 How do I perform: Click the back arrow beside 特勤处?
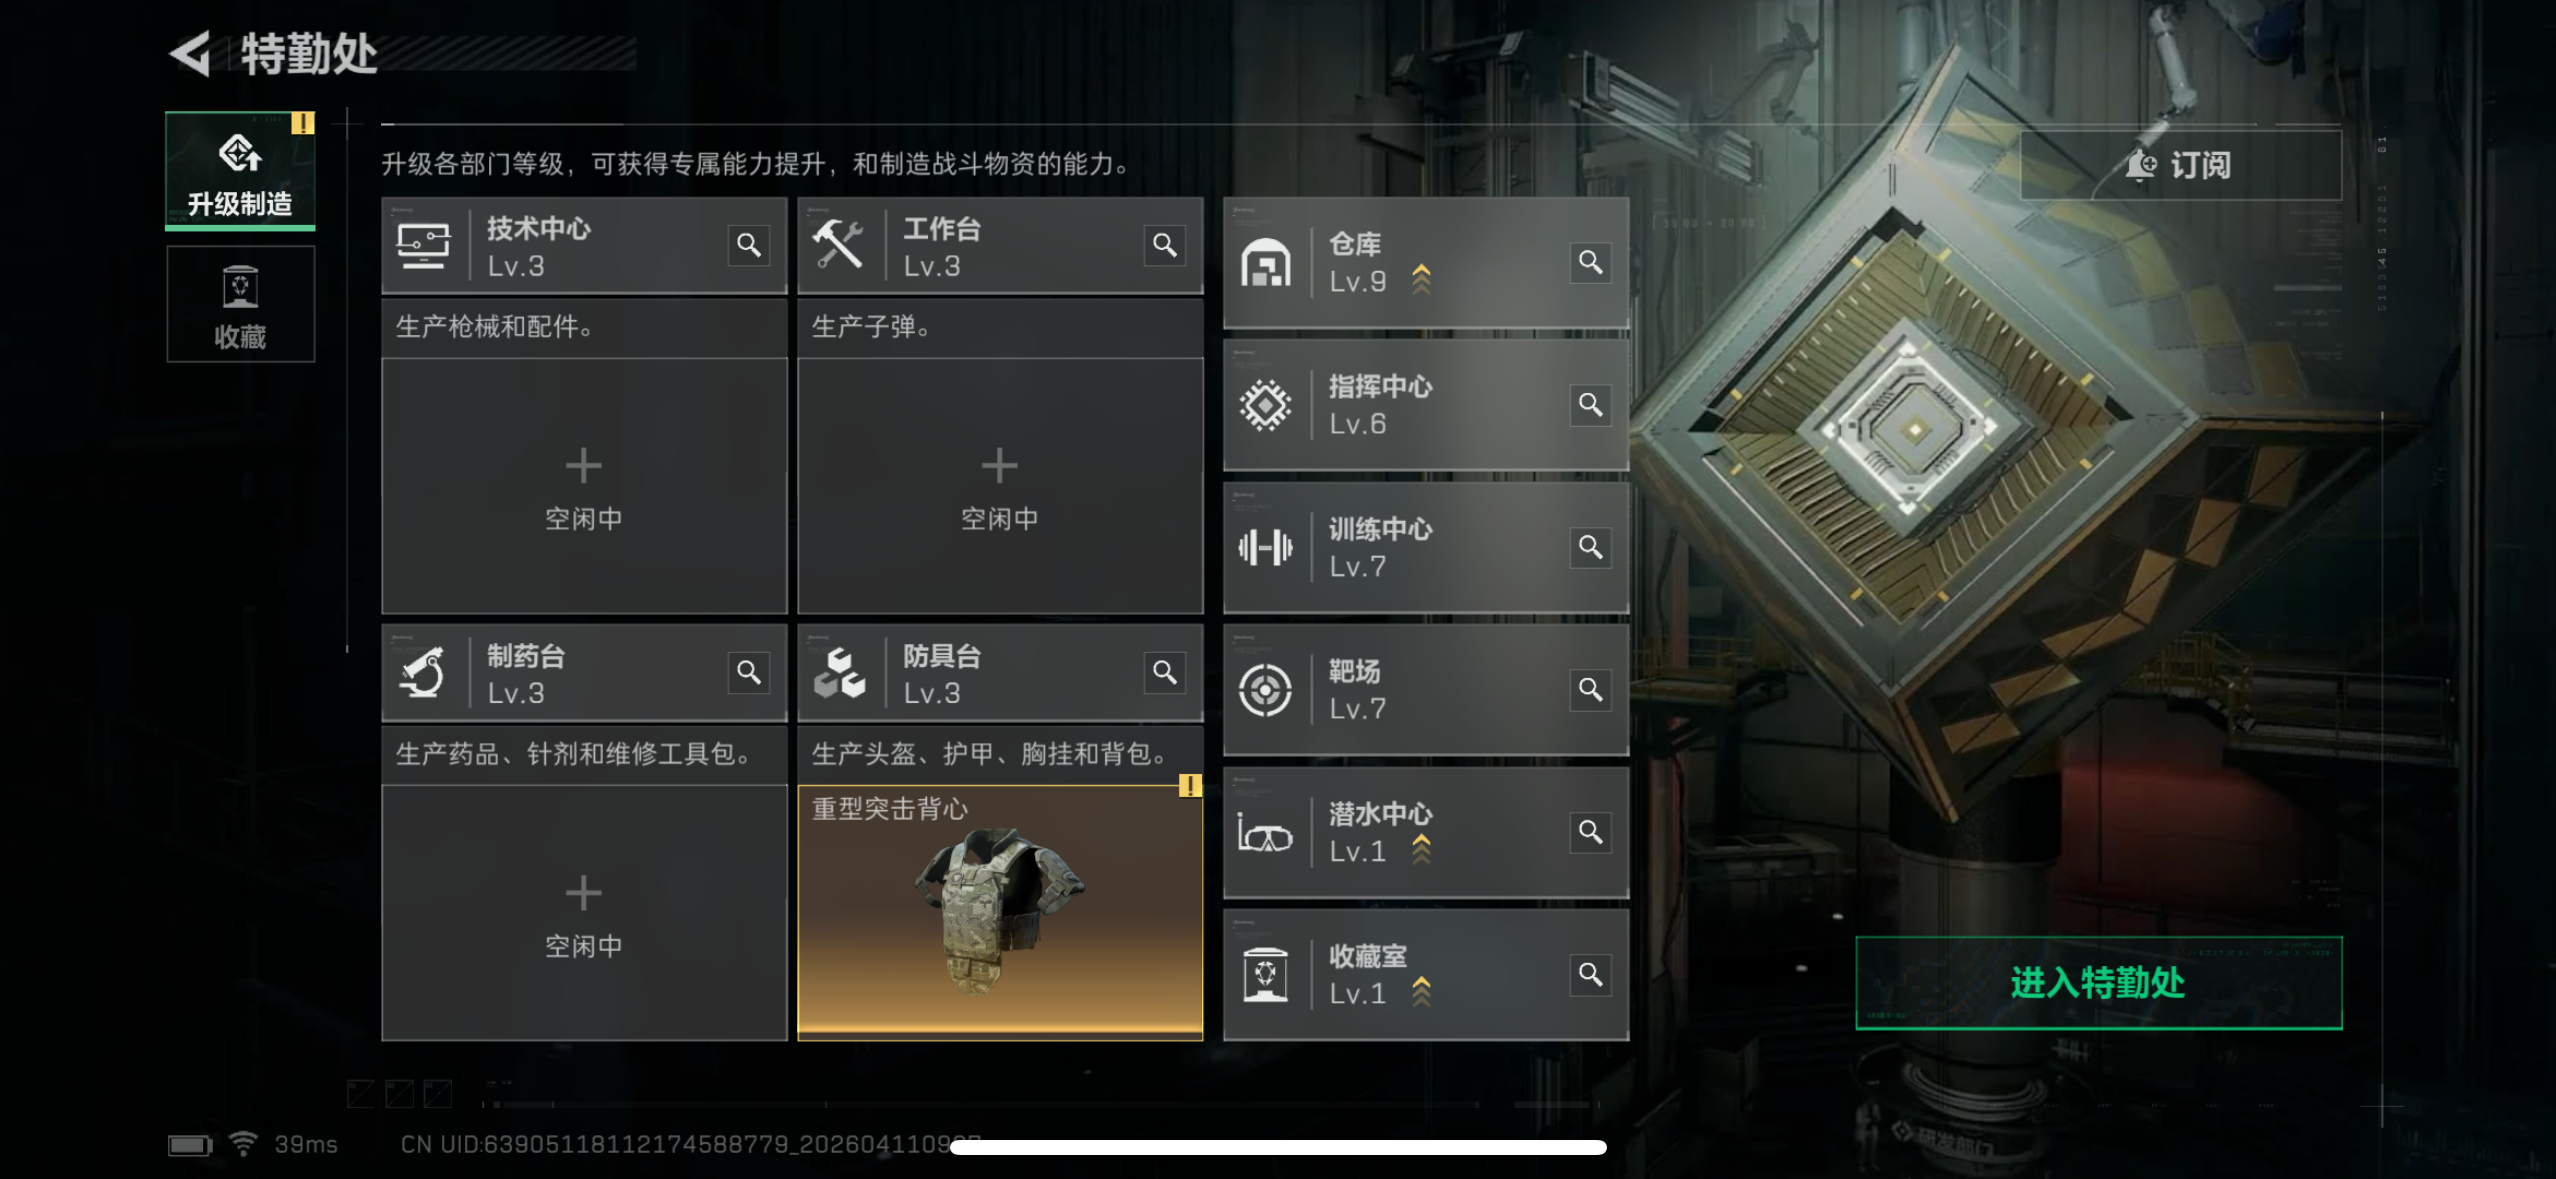[x=190, y=53]
